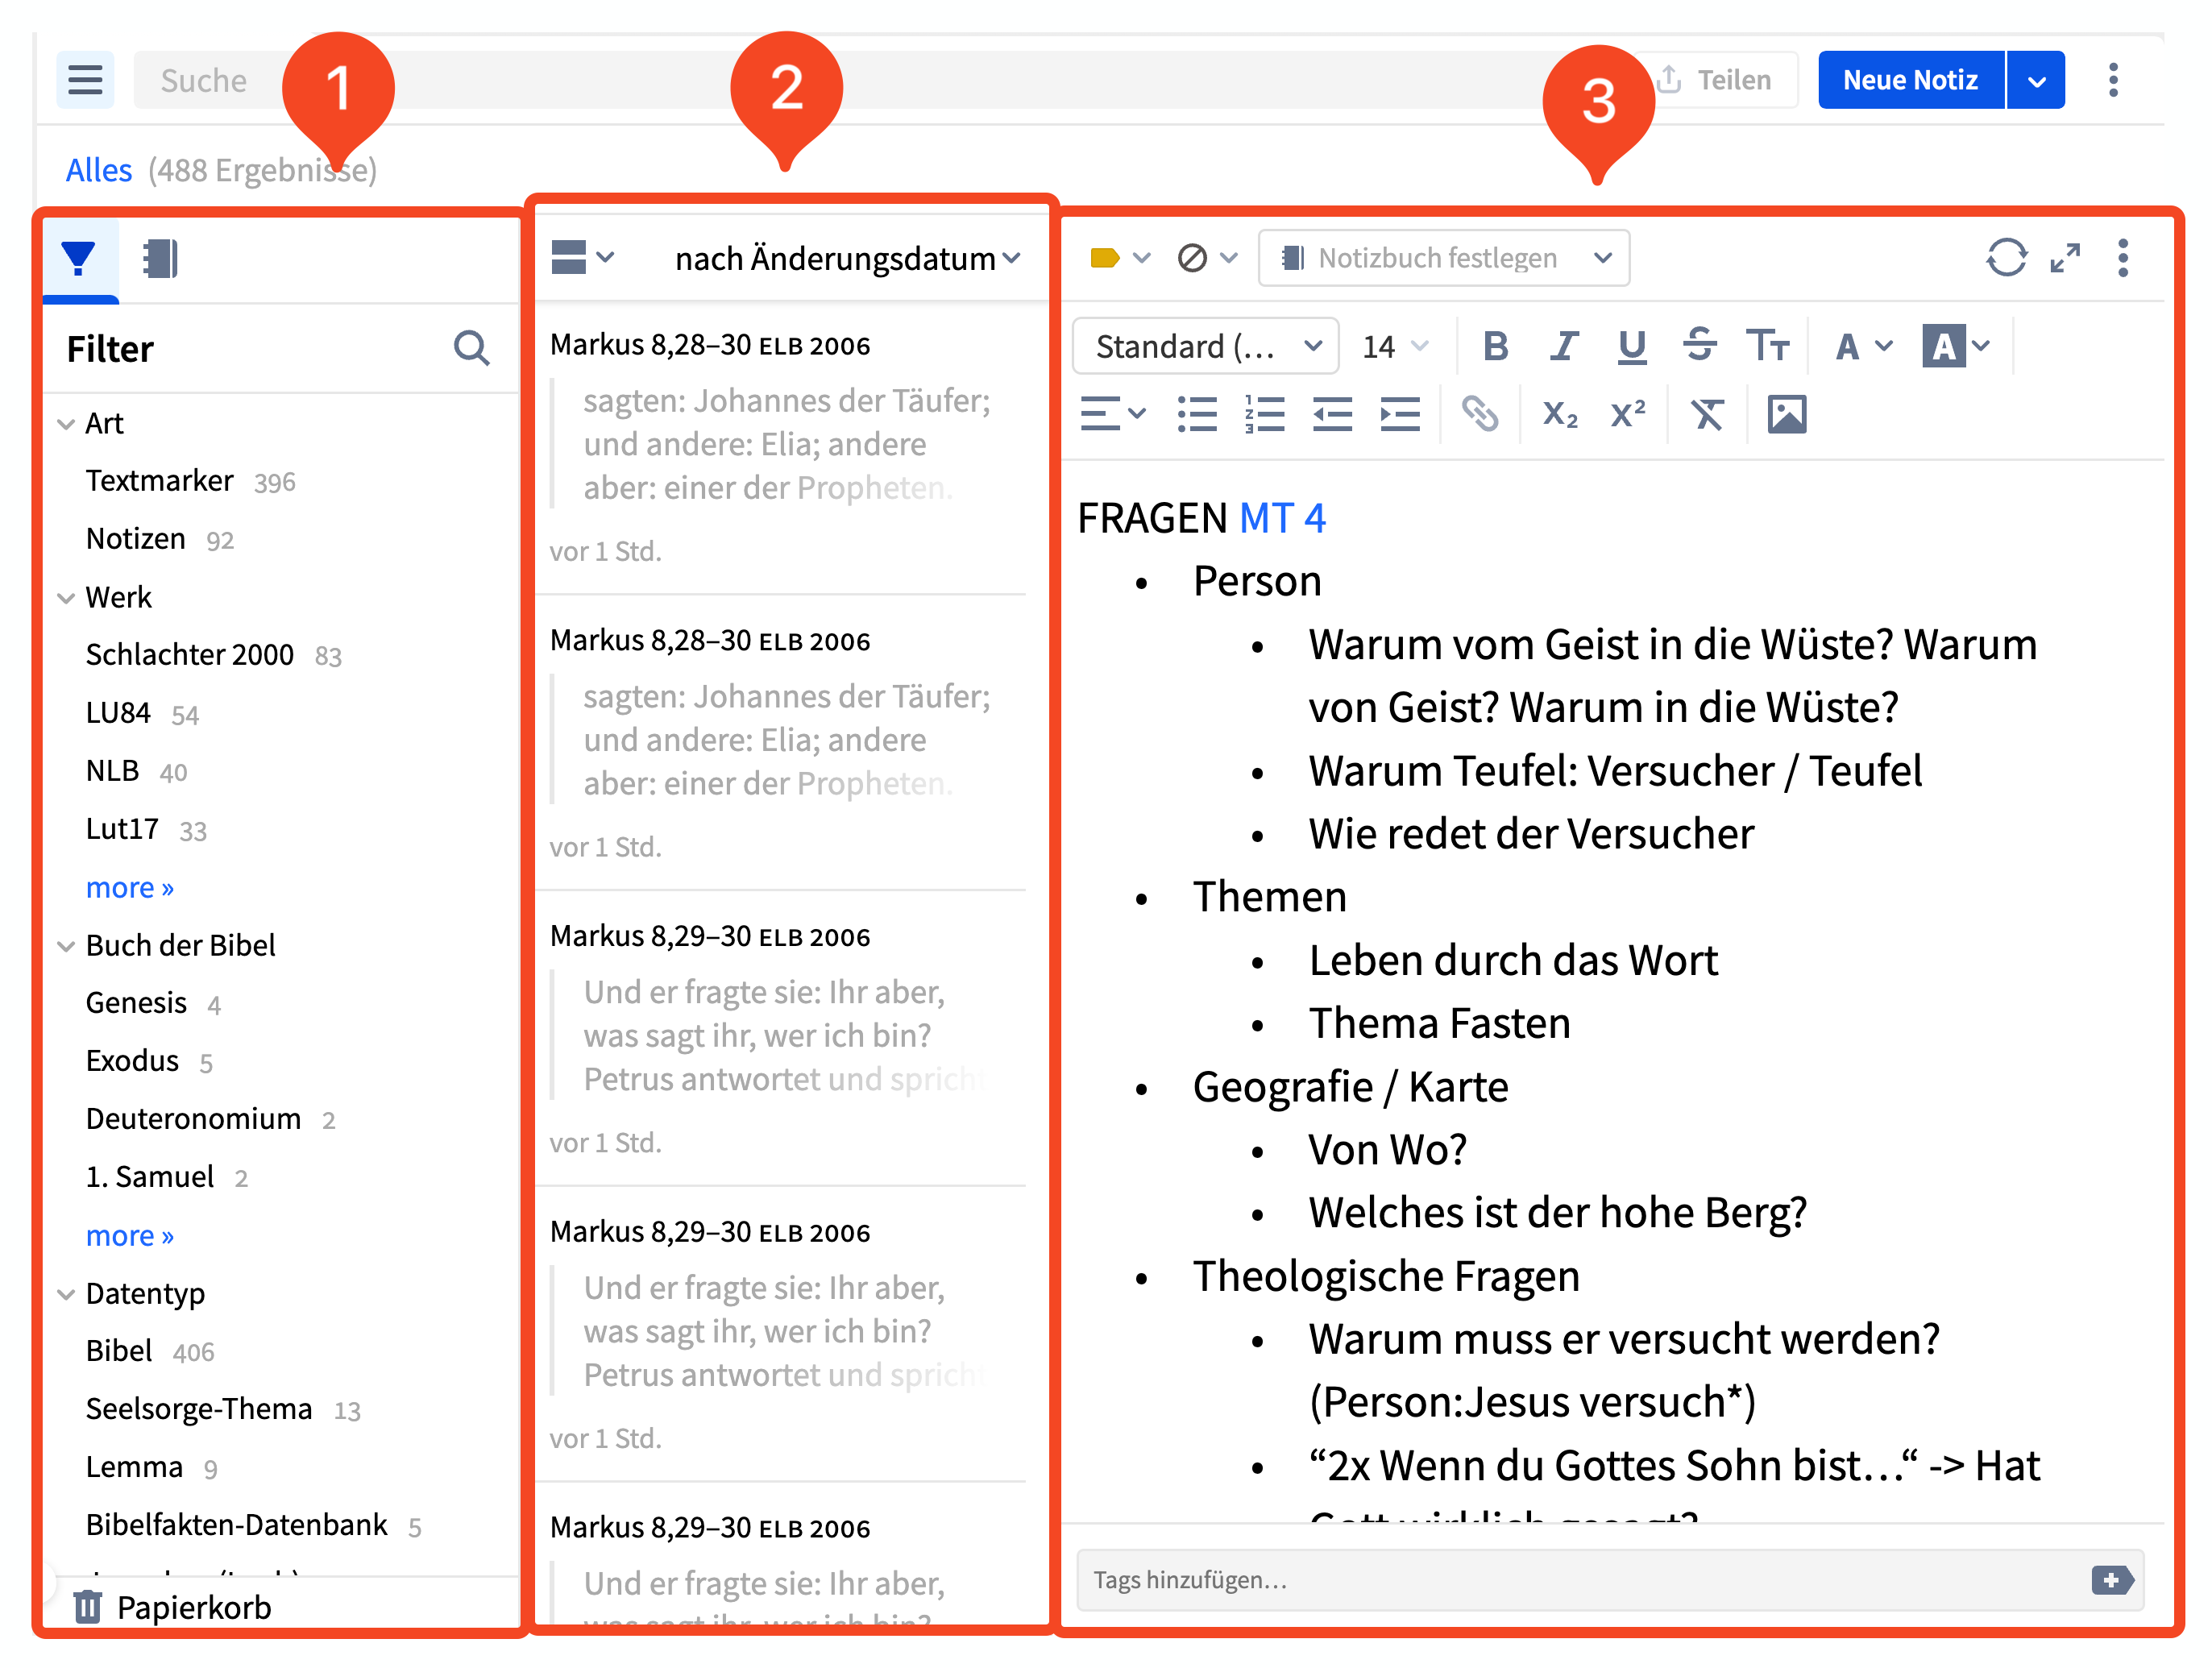The image size is (2212, 1668).
Task: Create a new note with Neue Notiz
Action: pyautogui.click(x=1910, y=80)
